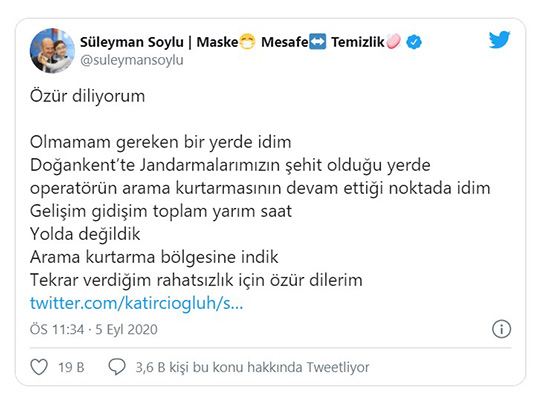550x398 pixels.
Task: Click the mask emoji after Maske
Action: [247, 42]
